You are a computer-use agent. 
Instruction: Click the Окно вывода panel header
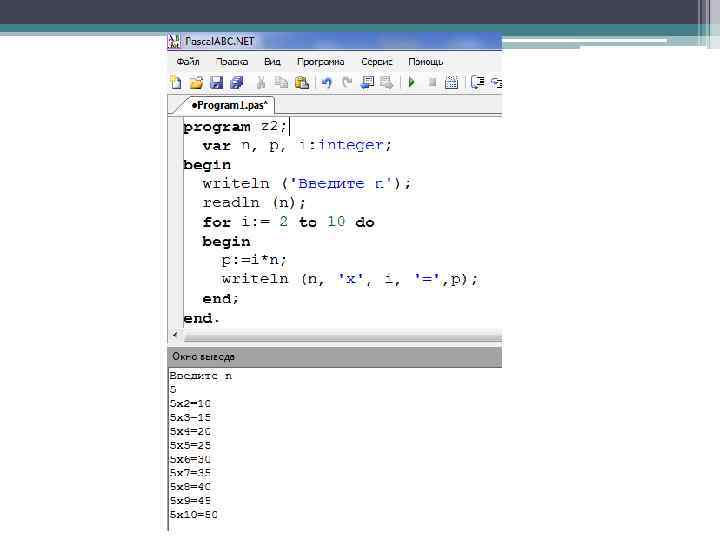pyautogui.click(x=335, y=357)
